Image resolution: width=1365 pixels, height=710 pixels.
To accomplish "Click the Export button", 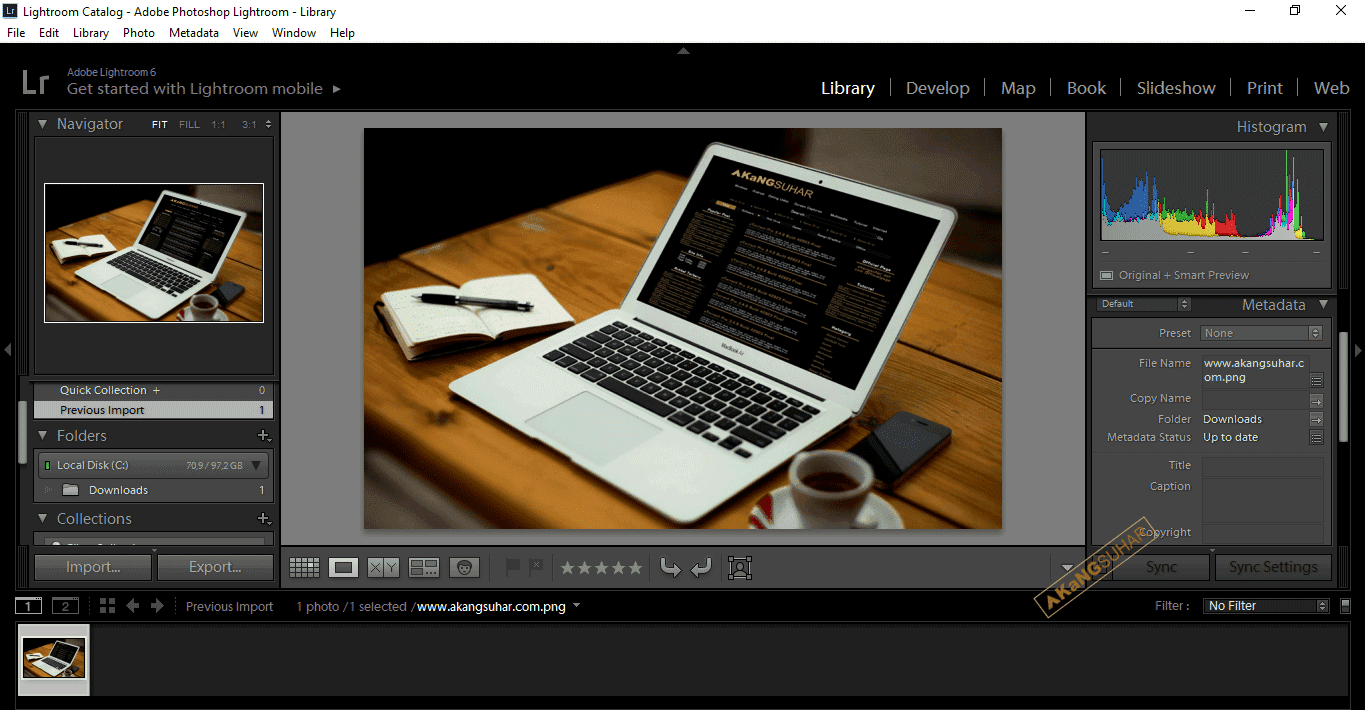I will (215, 567).
